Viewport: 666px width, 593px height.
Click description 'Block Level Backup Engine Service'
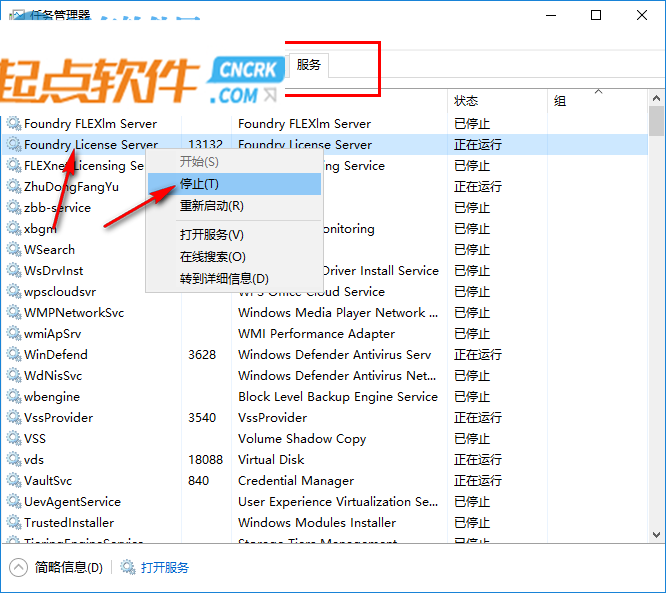338,397
